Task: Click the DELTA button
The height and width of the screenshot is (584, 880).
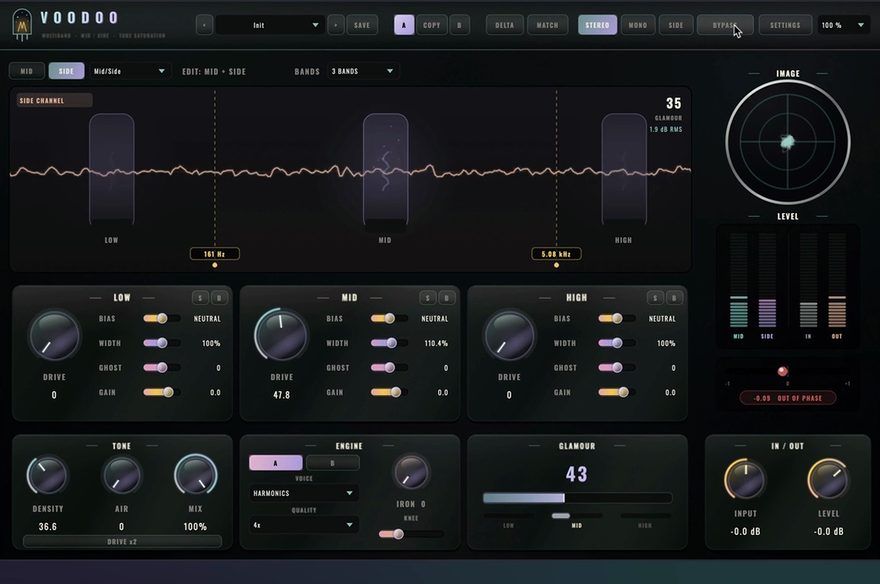Action: pos(505,25)
